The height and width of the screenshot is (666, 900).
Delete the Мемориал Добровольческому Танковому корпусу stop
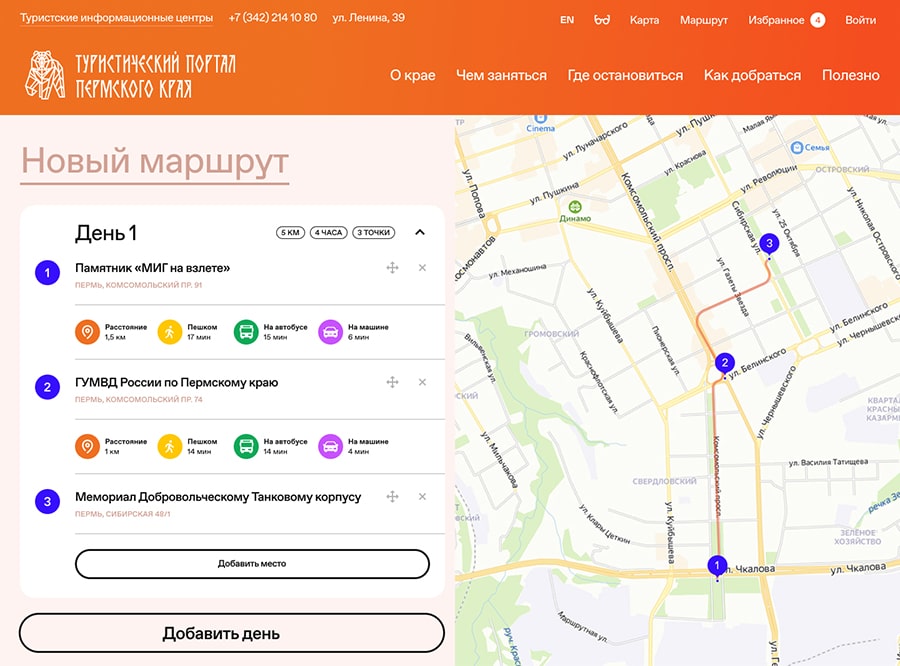pos(422,497)
